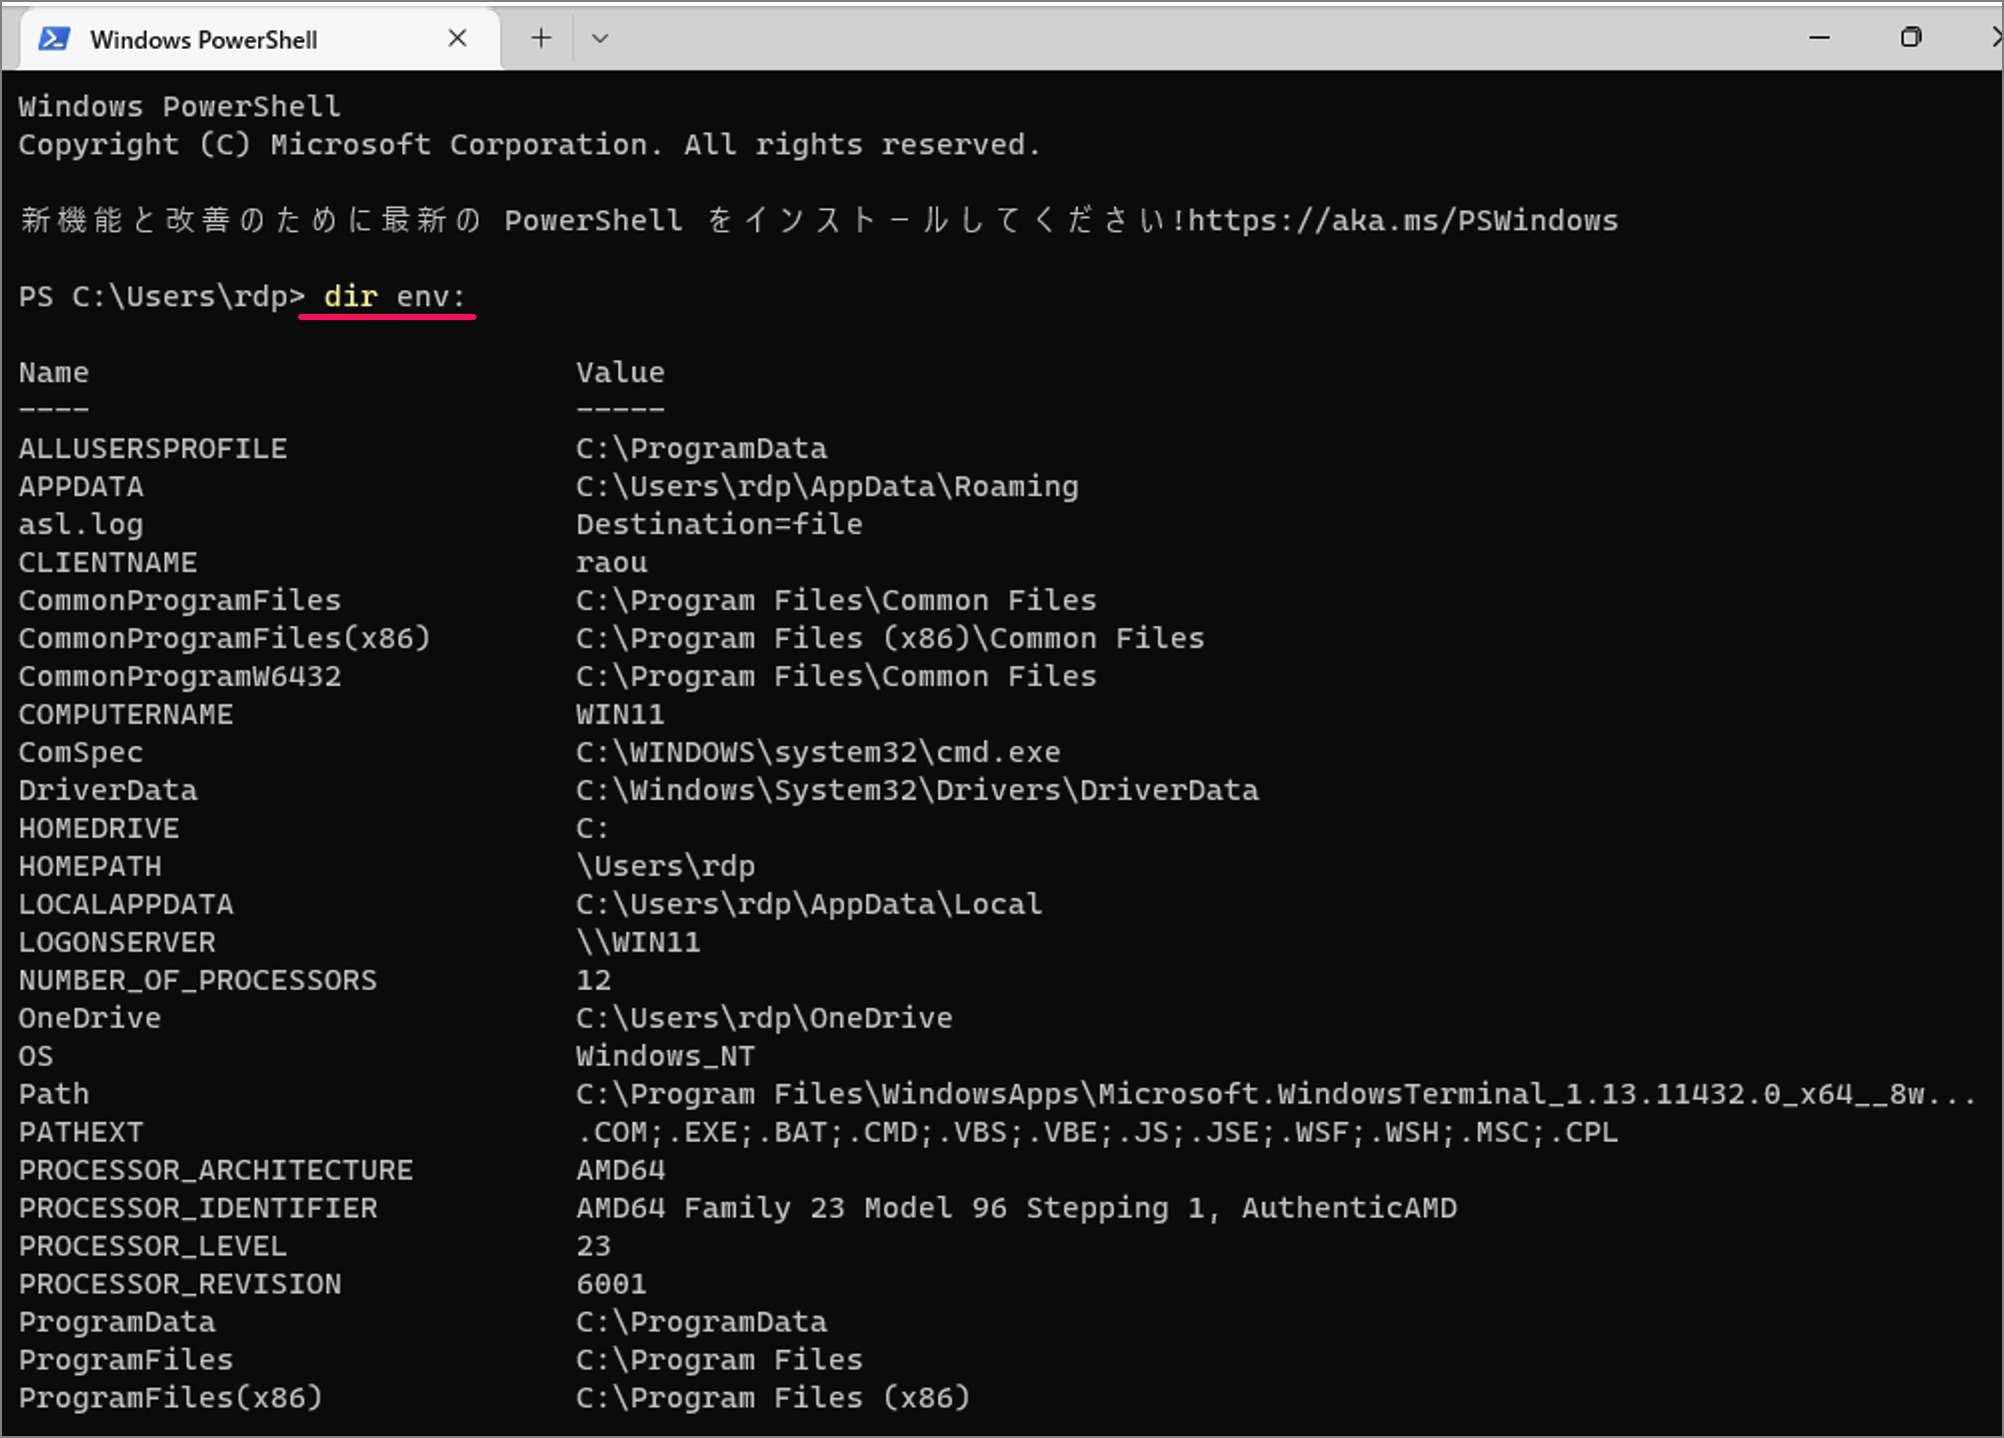Click the dropdown arrow for tab options

click(596, 39)
